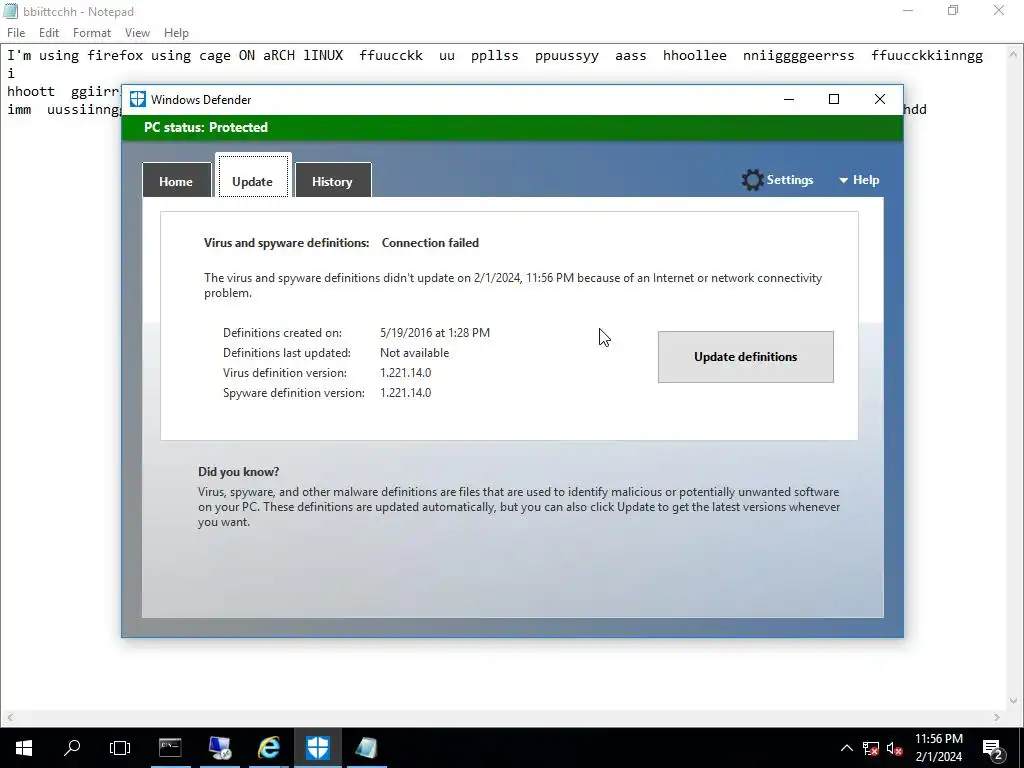Open taskbar search magnifier
Screen dimensions: 1024x768
(x=72, y=748)
